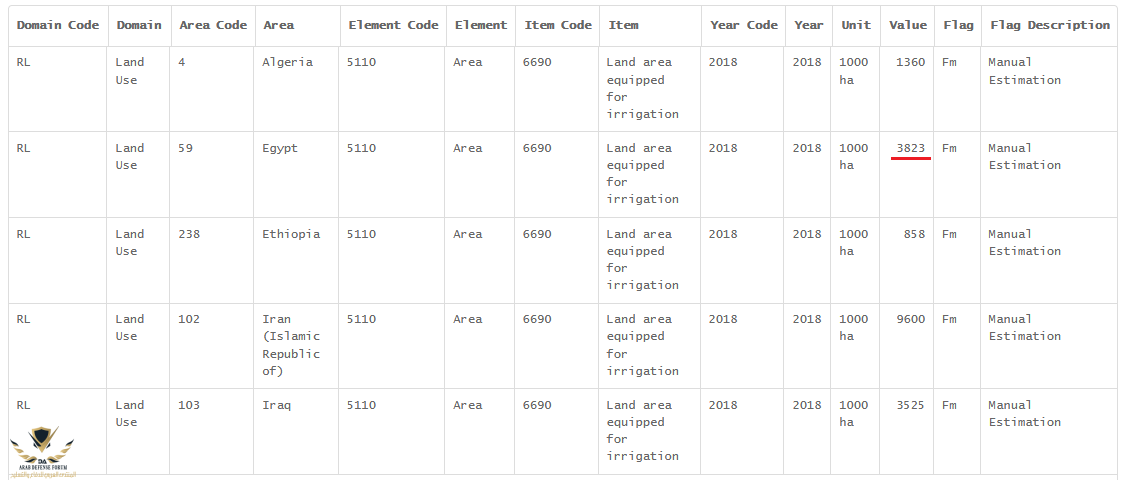Image resolution: width=1123 pixels, height=480 pixels.
Task: Click the Domain Code column header
Action: pos(58,25)
